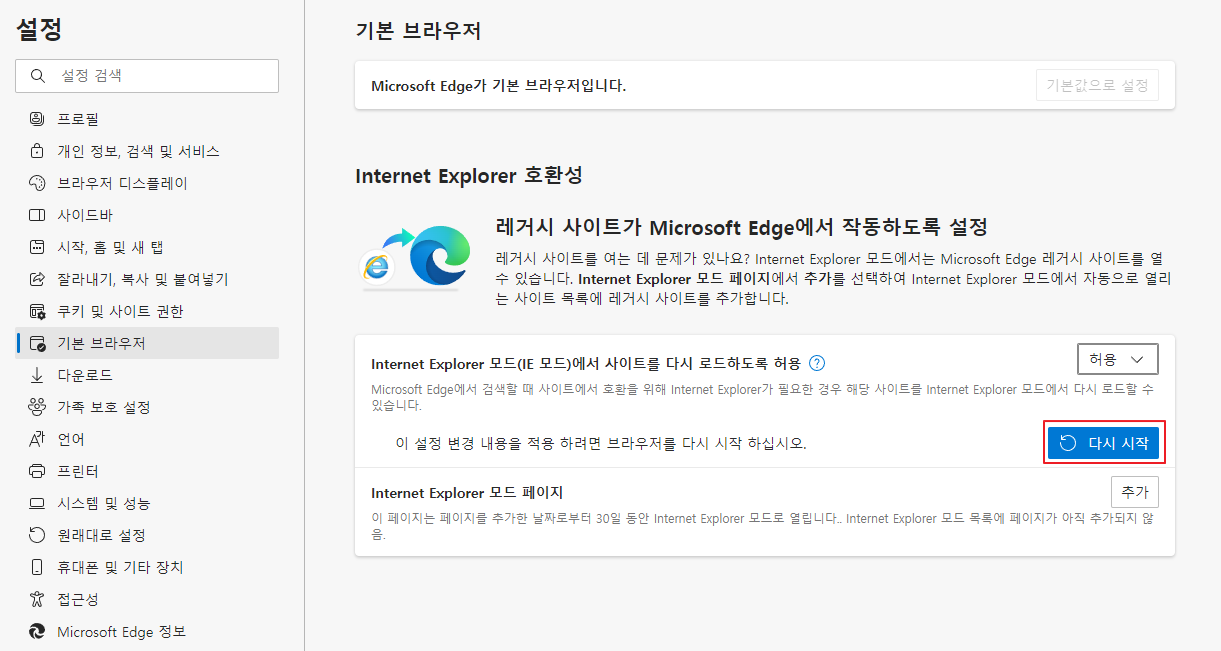The image size is (1221, 651).
Task: Click the 쿠키 및 사이트 권한 icon
Action: (38, 311)
